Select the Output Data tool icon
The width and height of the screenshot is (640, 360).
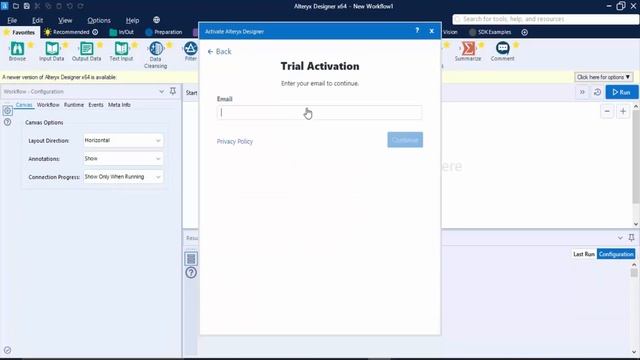tap(86, 49)
